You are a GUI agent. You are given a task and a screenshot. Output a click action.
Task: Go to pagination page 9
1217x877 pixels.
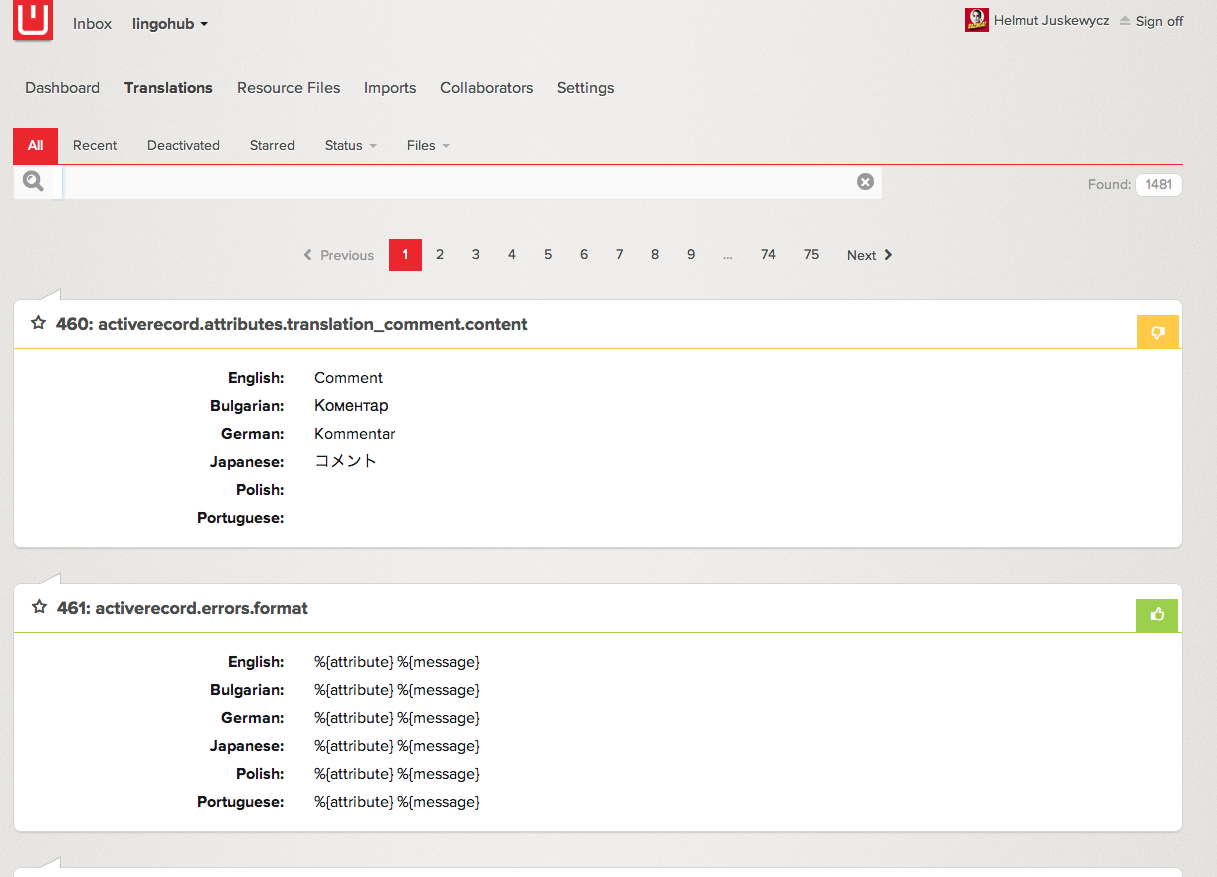(x=691, y=255)
